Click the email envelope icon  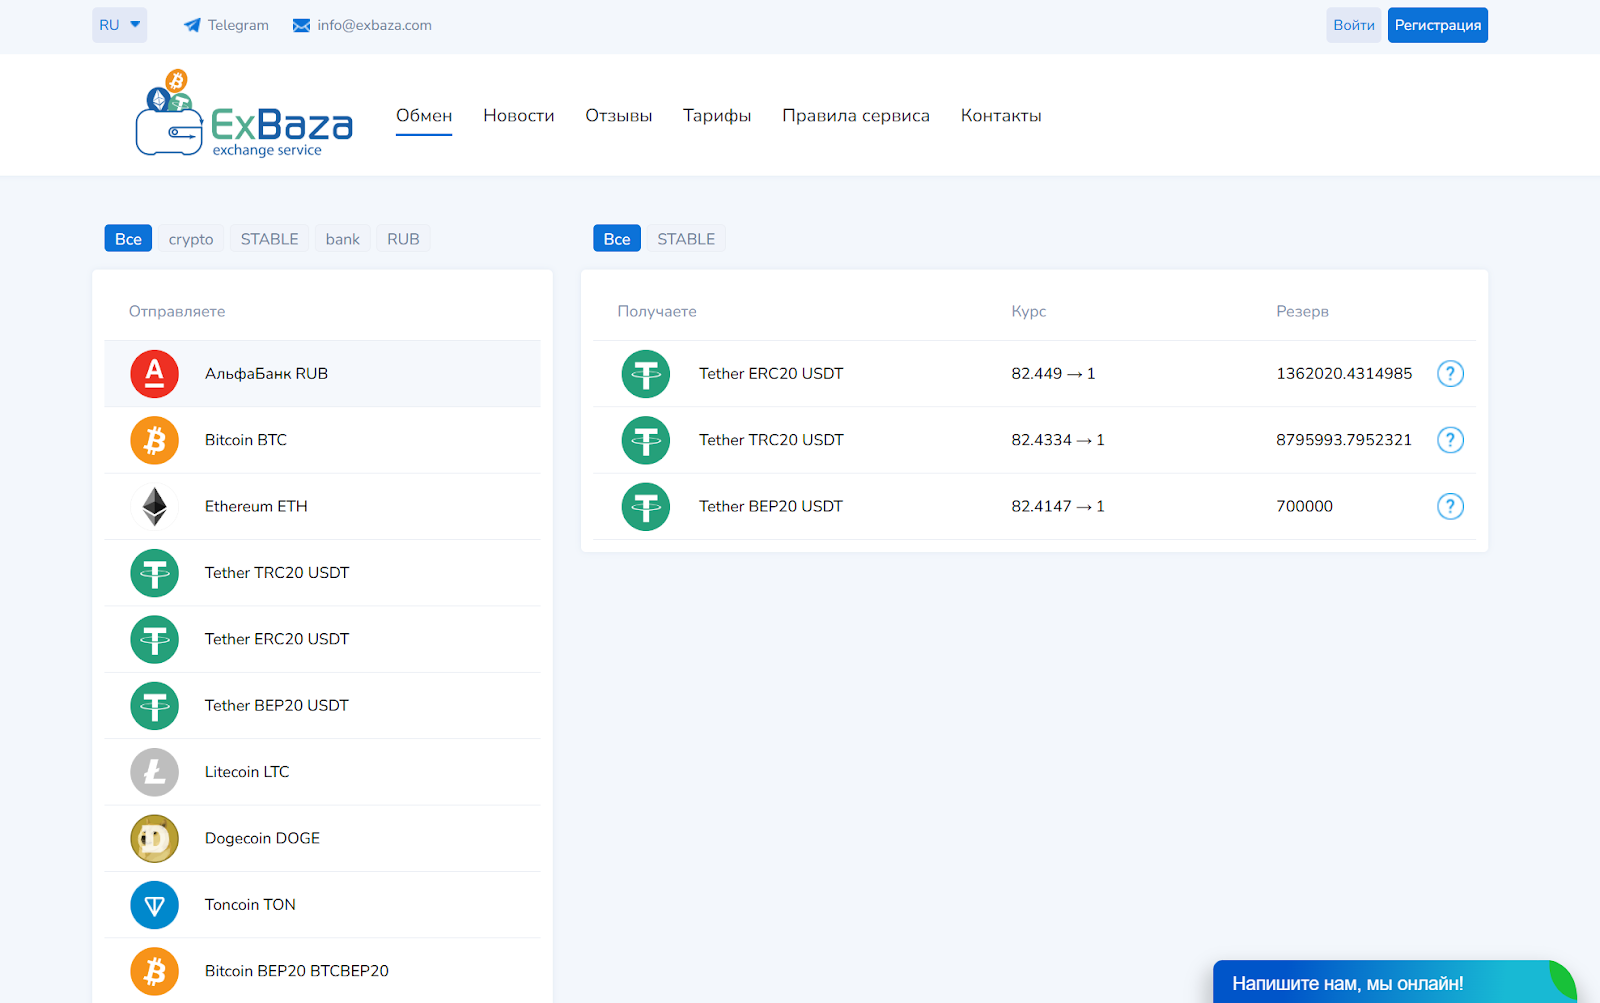[x=301, y=25]
